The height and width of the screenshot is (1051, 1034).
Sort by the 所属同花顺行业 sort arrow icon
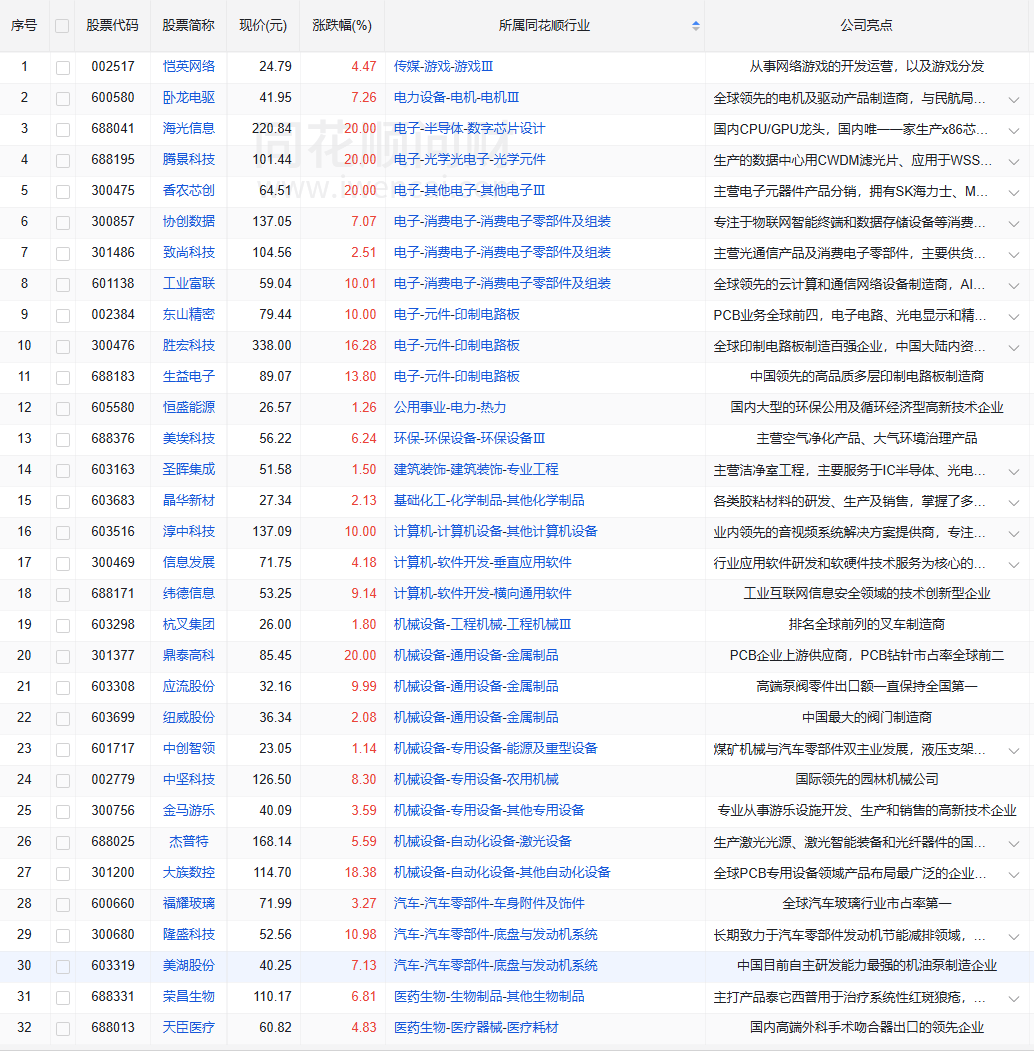coord(696,26)
